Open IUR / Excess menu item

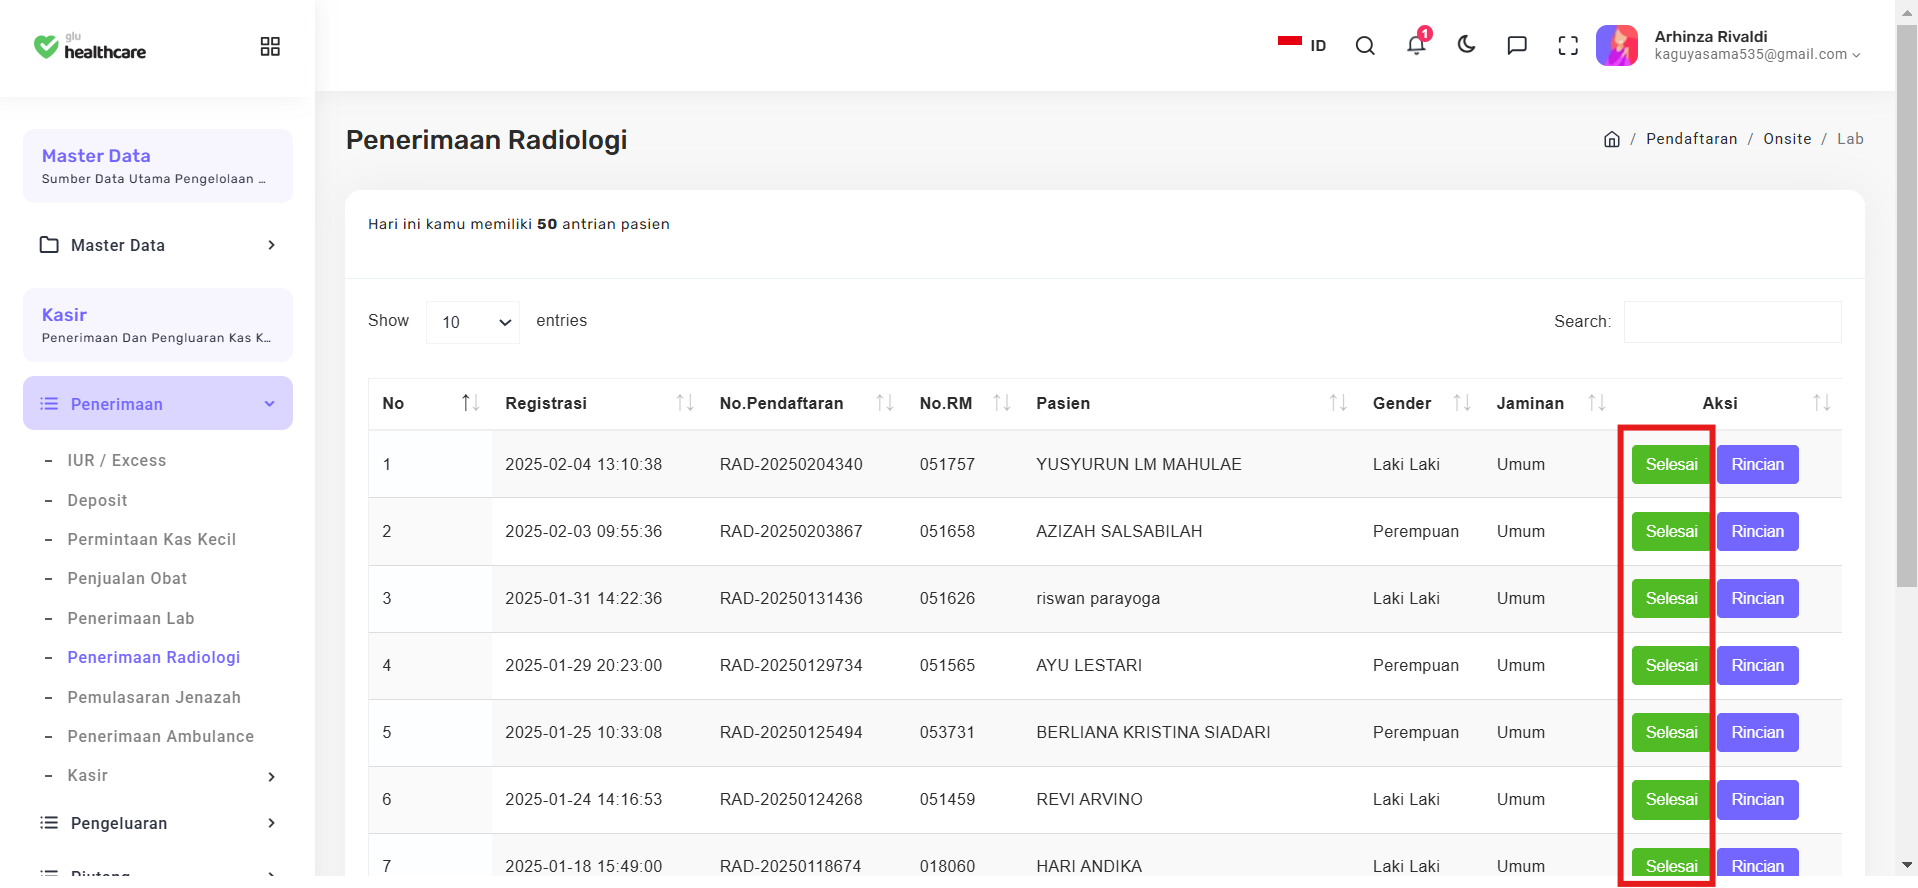click(117, 460)
